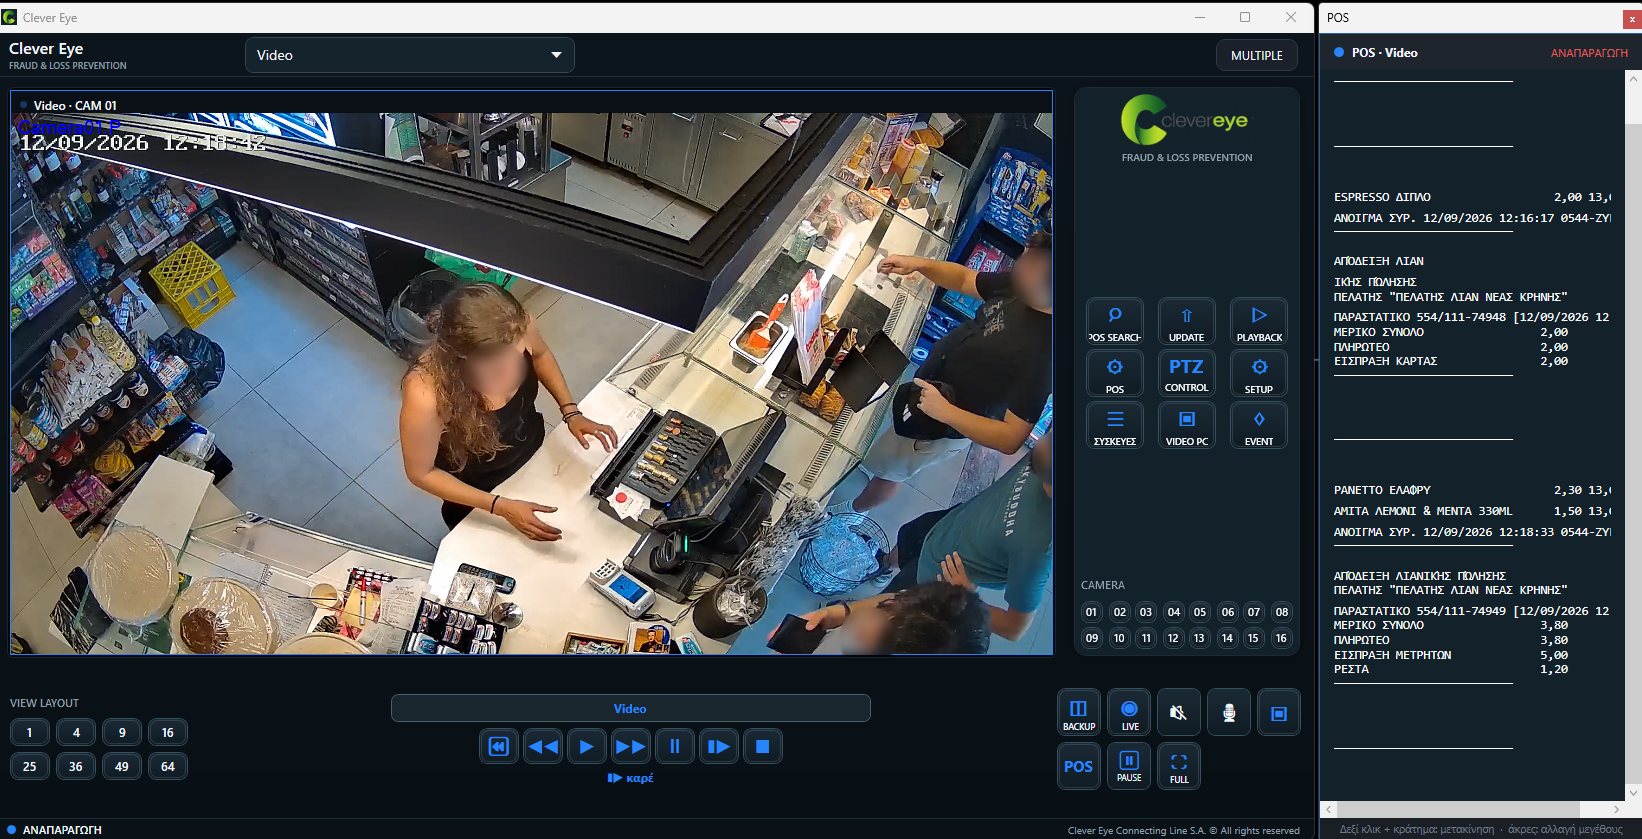Click the MULTIPLE button
Image resolution: width=1642 pixels, height=839 pixels.
point(1257,56)
